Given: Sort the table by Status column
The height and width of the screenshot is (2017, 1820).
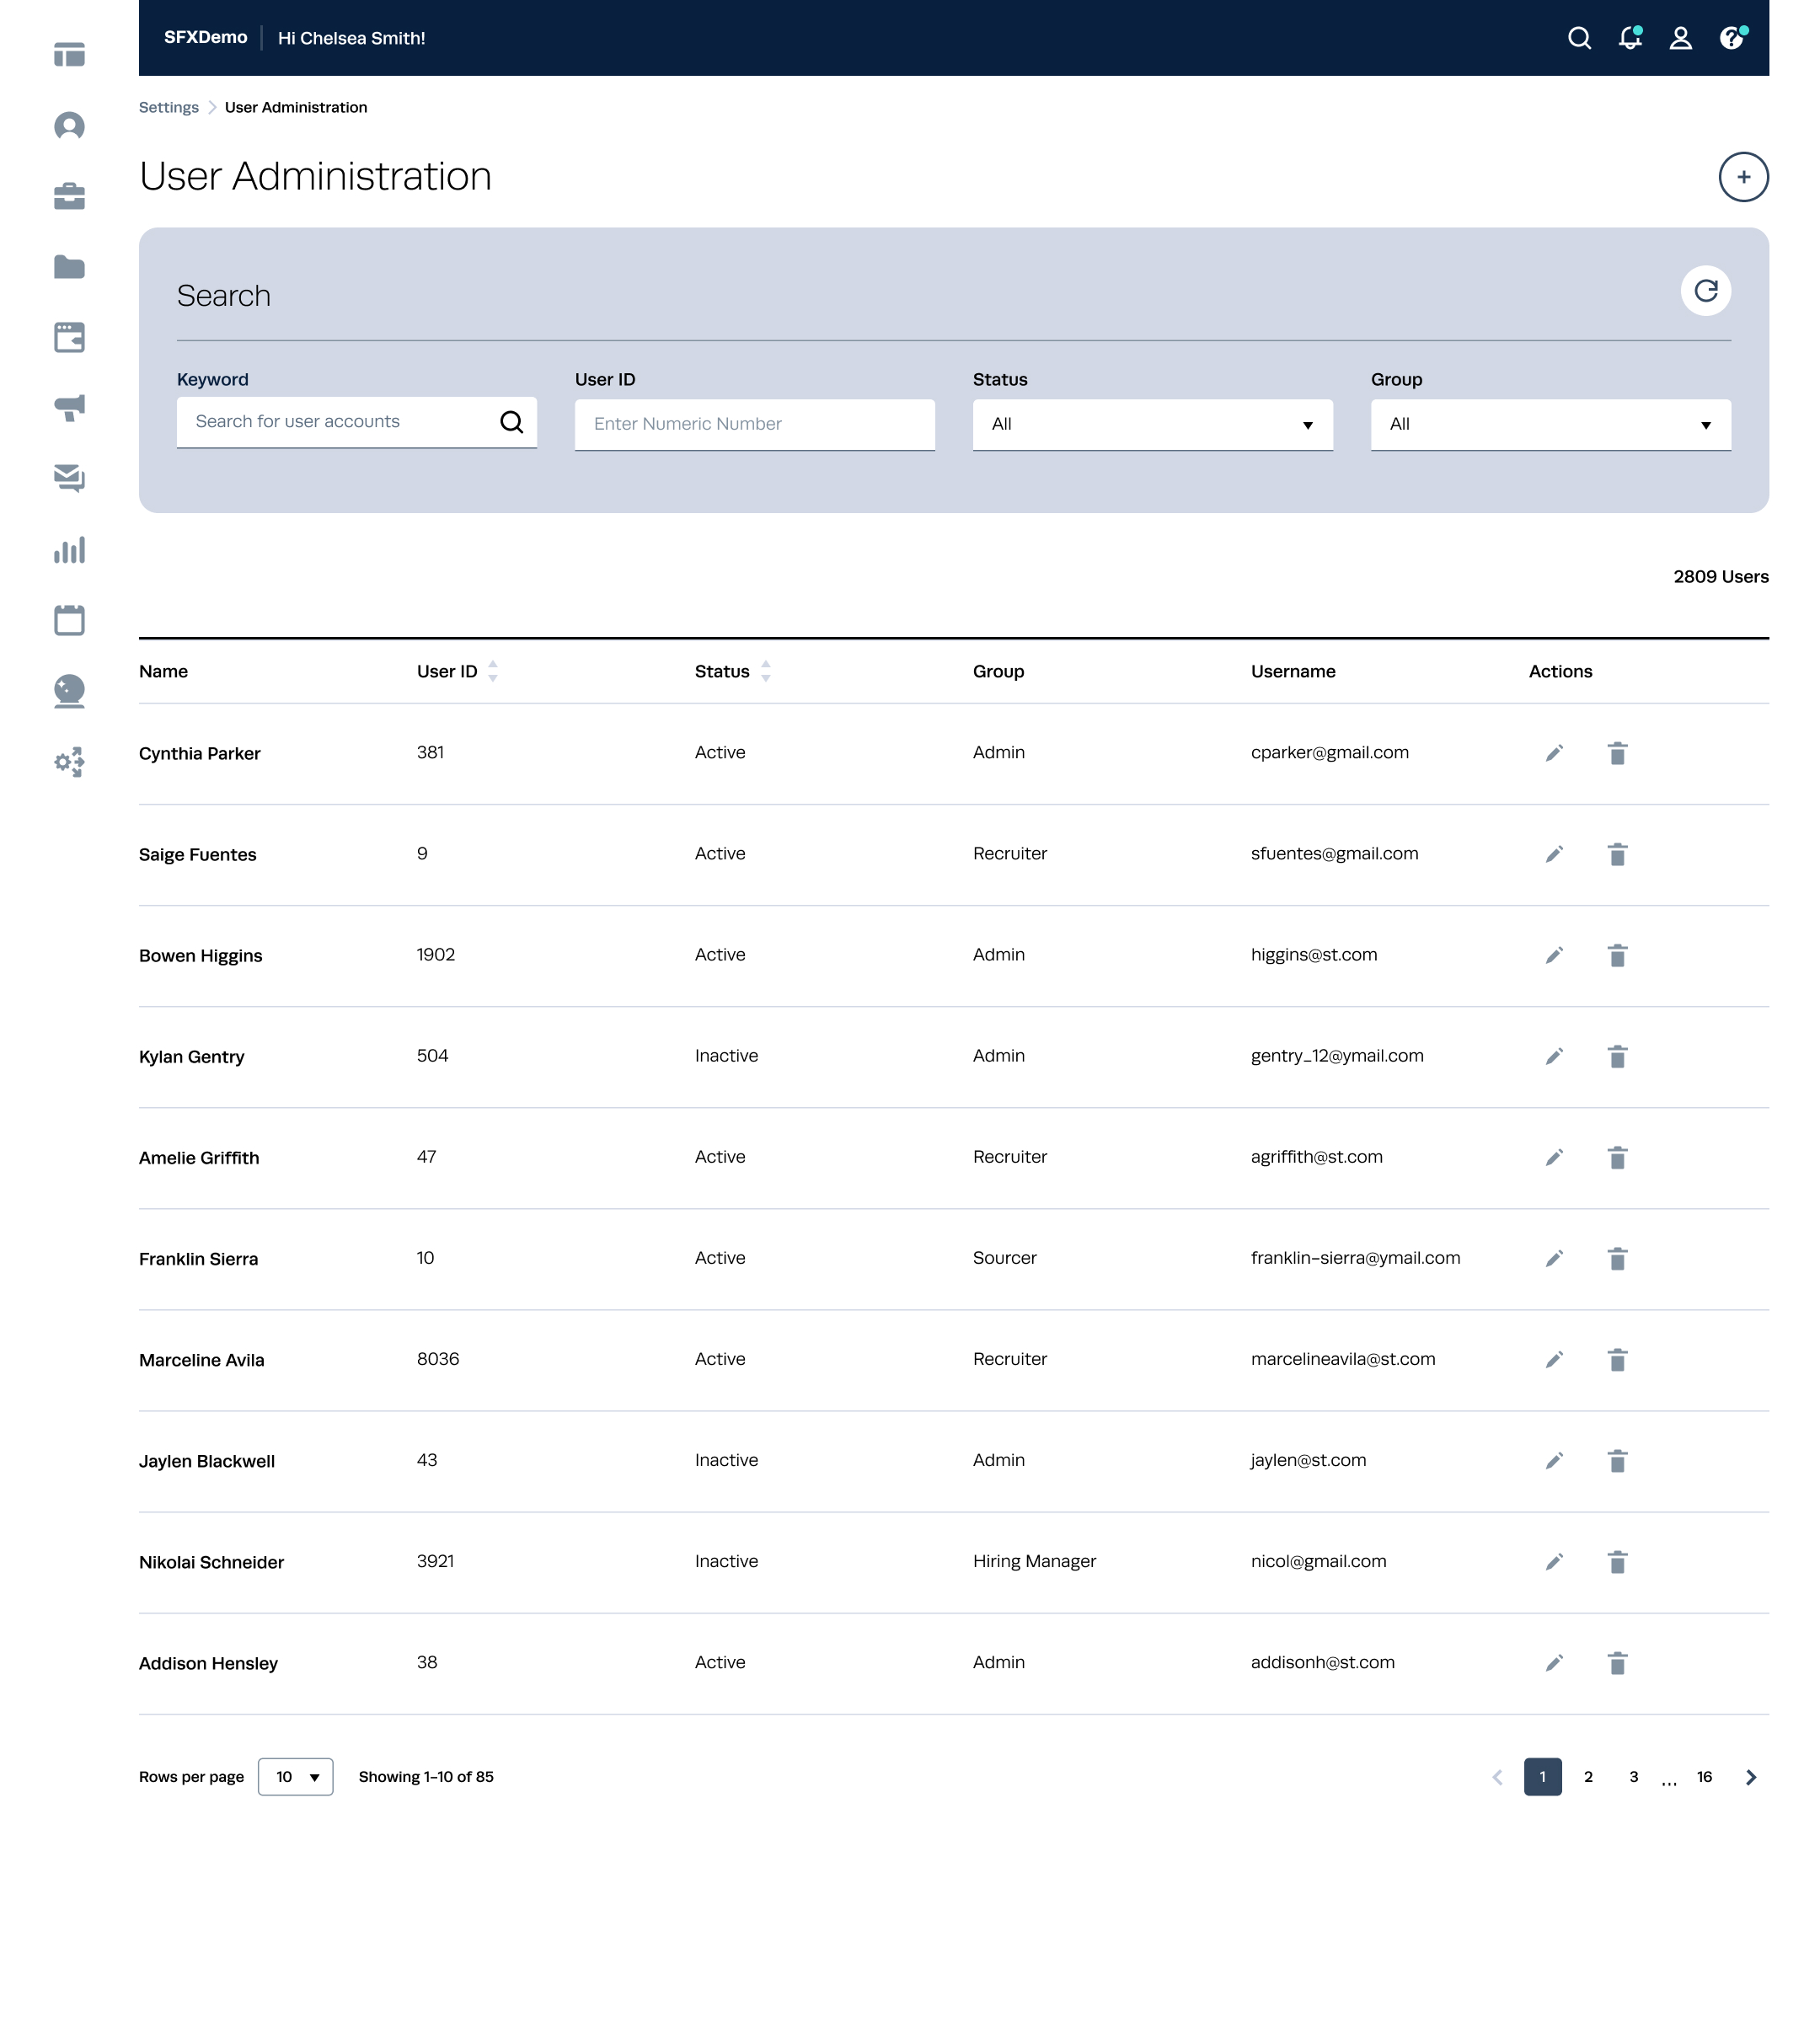Looking at the screenshot, I should coord(765,671).
